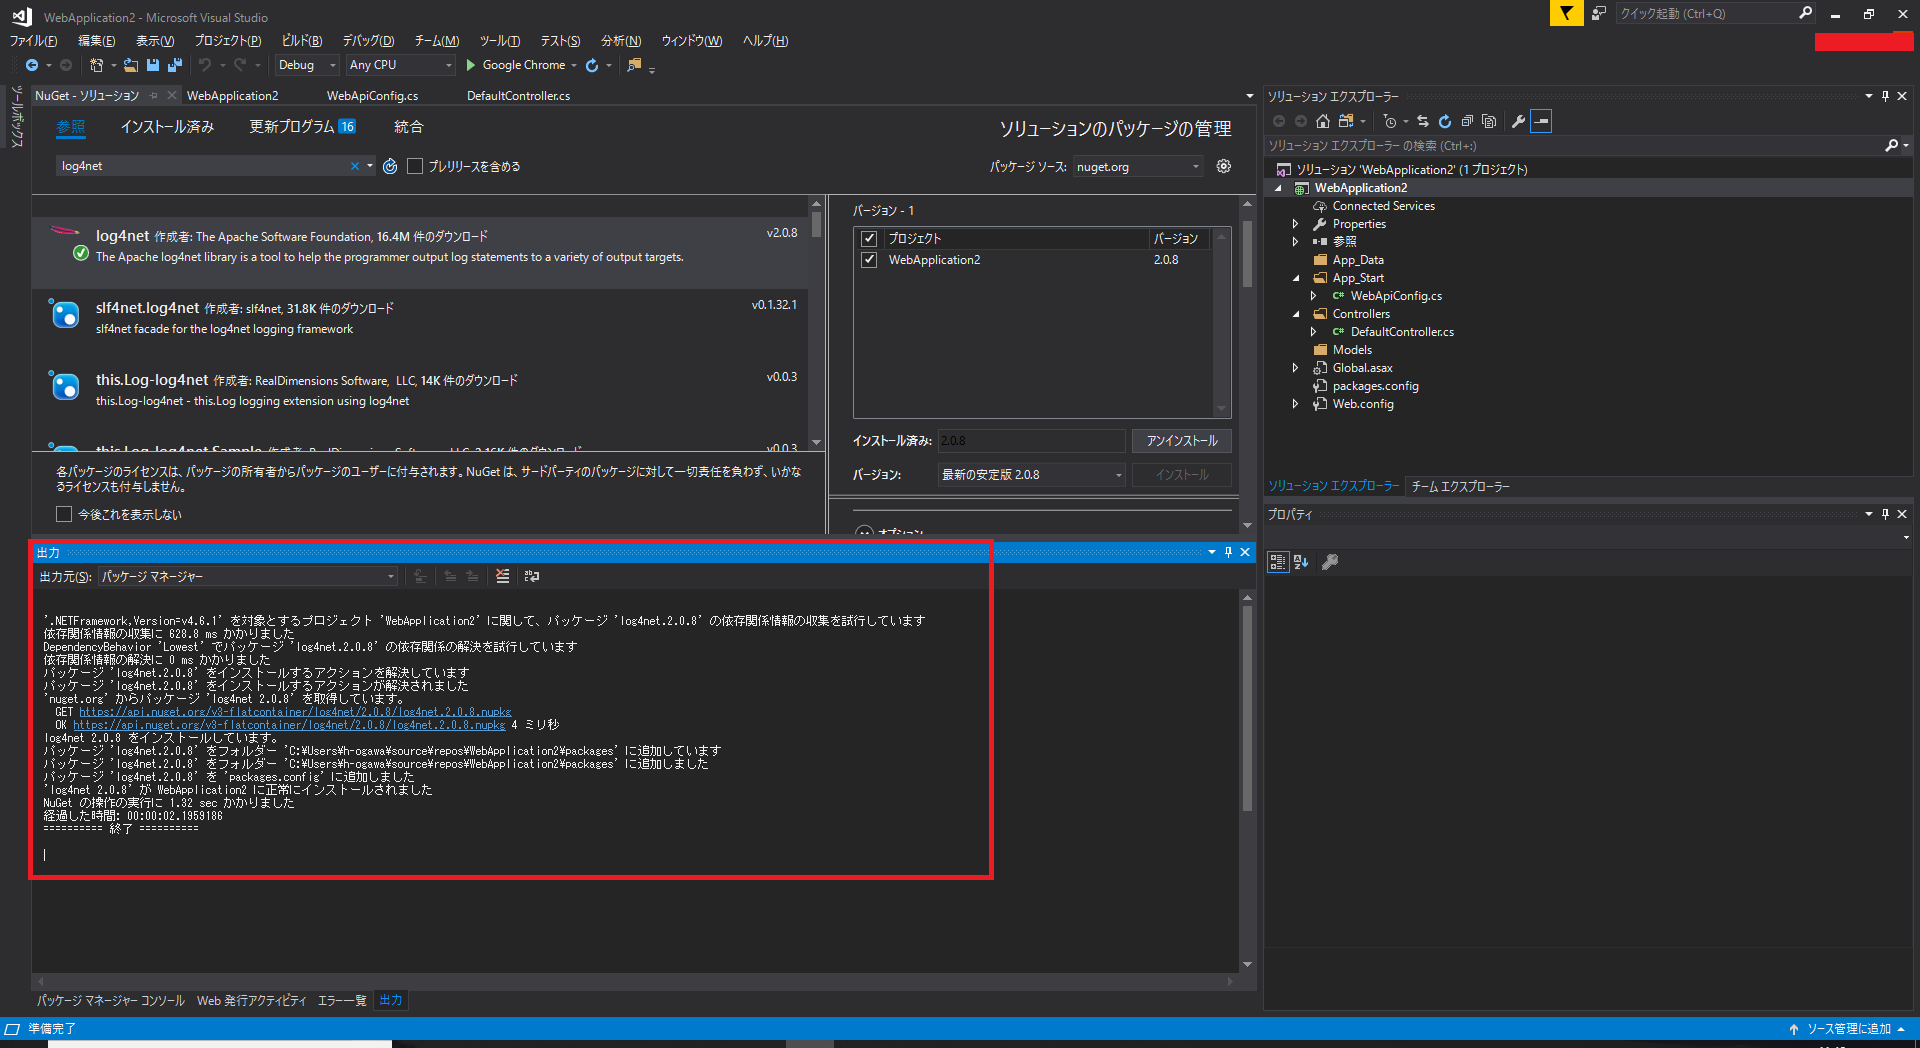Image resolution: width=1920 pixels, height=1048 pixels.
Task: Open the DefaultController.cs document tab
Action: point(518,96)
